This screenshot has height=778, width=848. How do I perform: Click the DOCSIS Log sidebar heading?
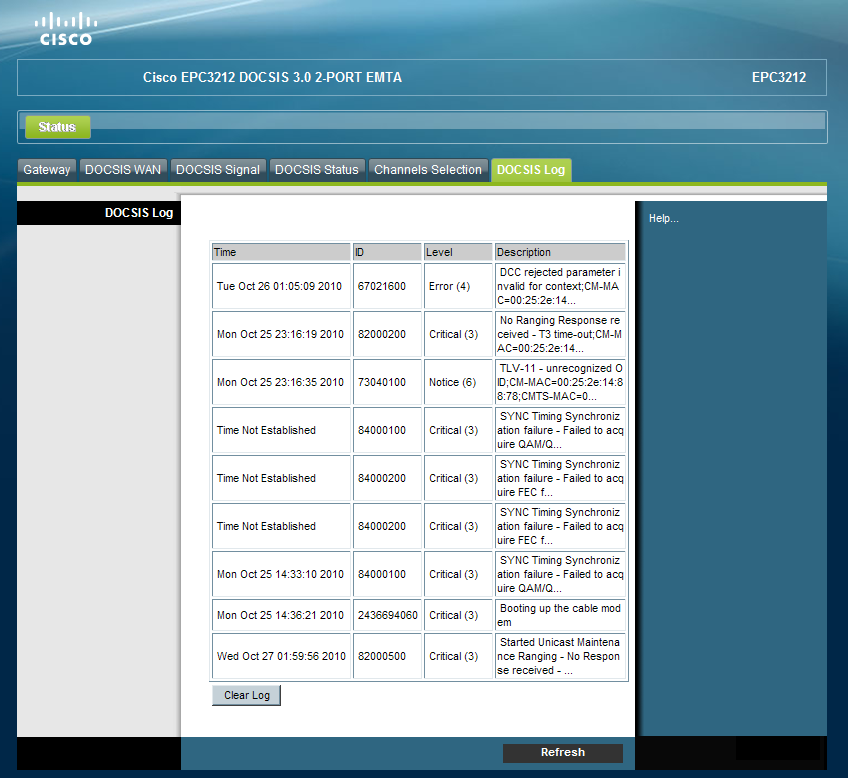(139, 213)
